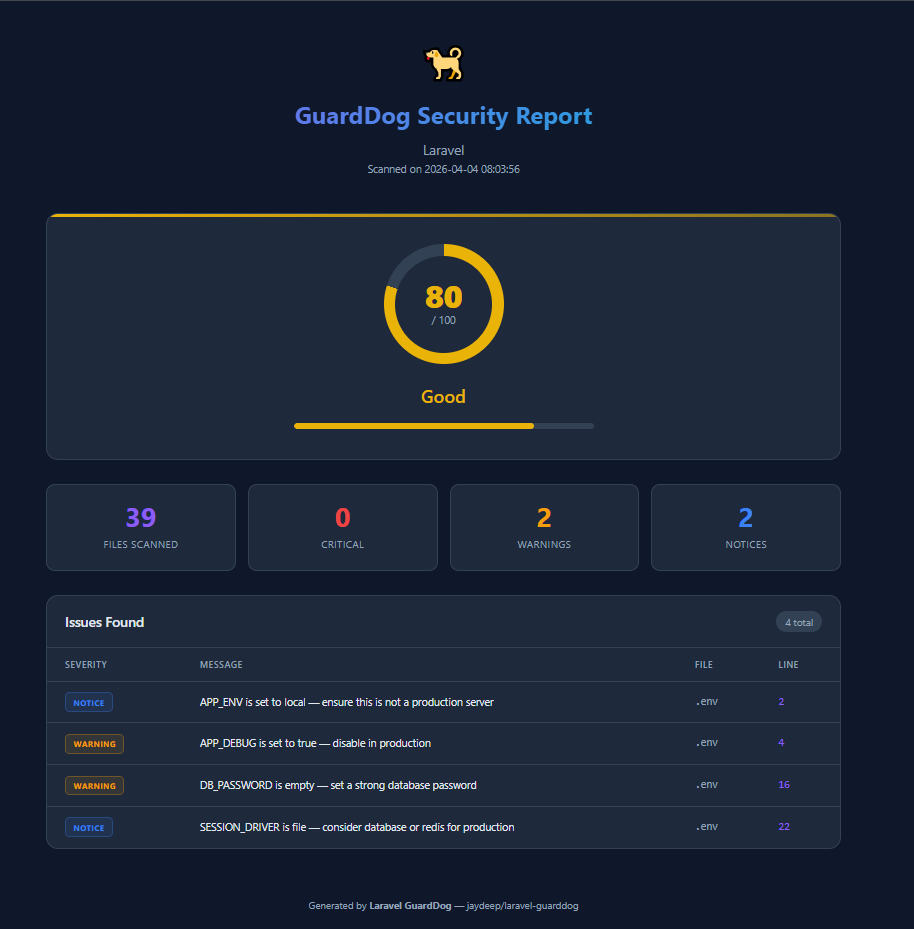Click the "4 total" issues count badge
Viewport: 914px width, 929px height.
pos(798,623)
